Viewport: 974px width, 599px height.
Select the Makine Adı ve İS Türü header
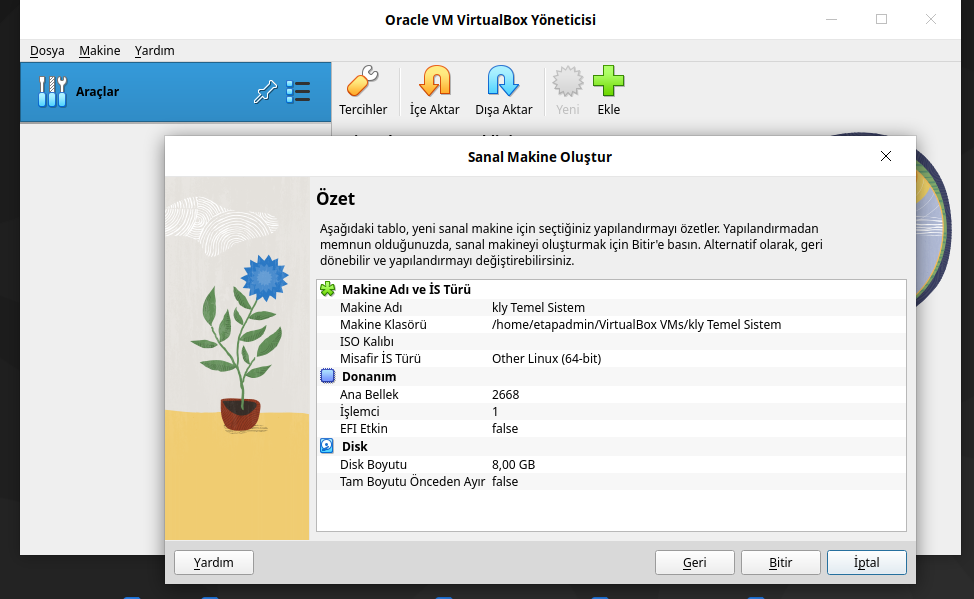pos(406,290)
